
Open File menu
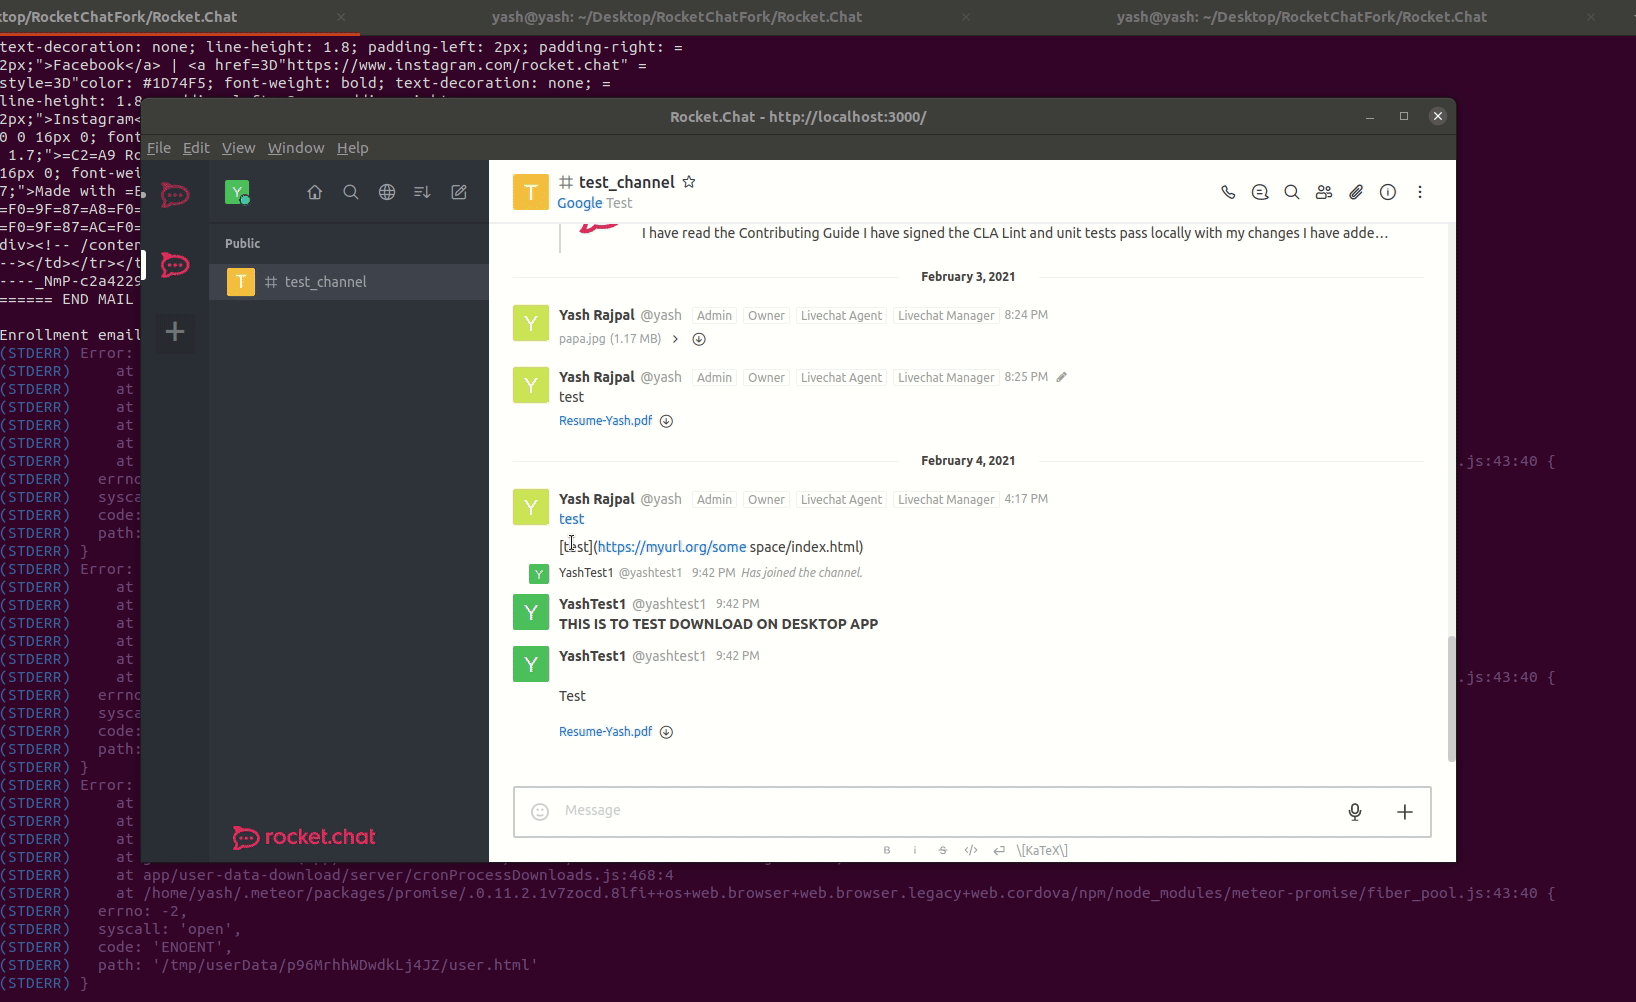coord(159,147)
